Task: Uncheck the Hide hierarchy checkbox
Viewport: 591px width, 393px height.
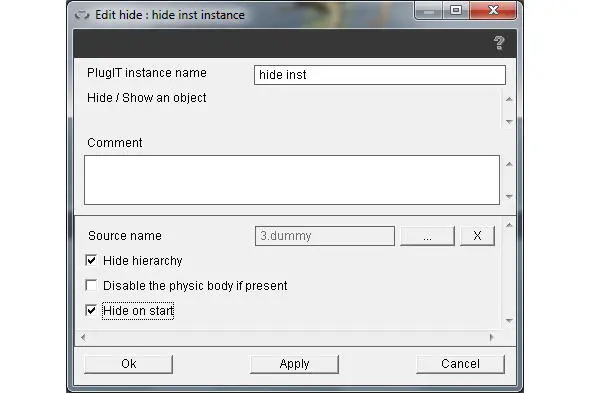Action: pos(91,260)
